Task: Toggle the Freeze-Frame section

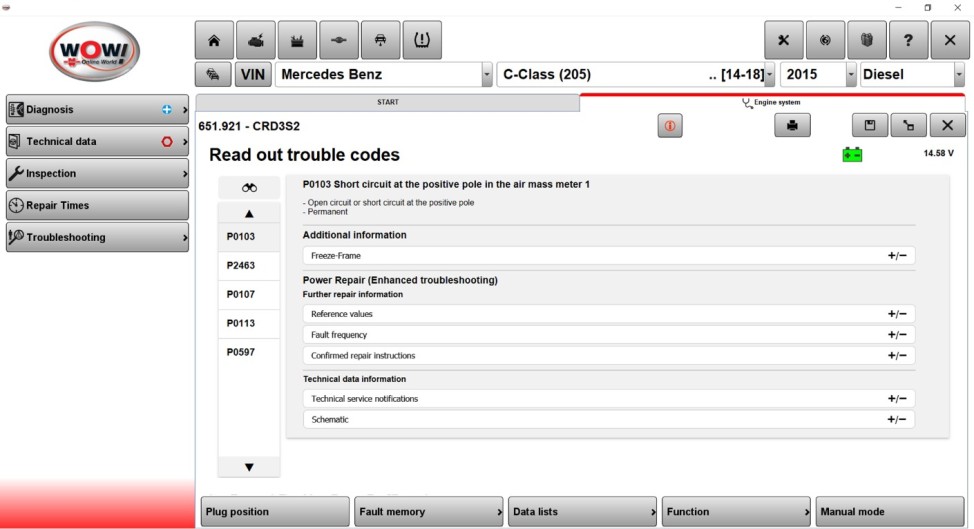Action: click(609, 256)
